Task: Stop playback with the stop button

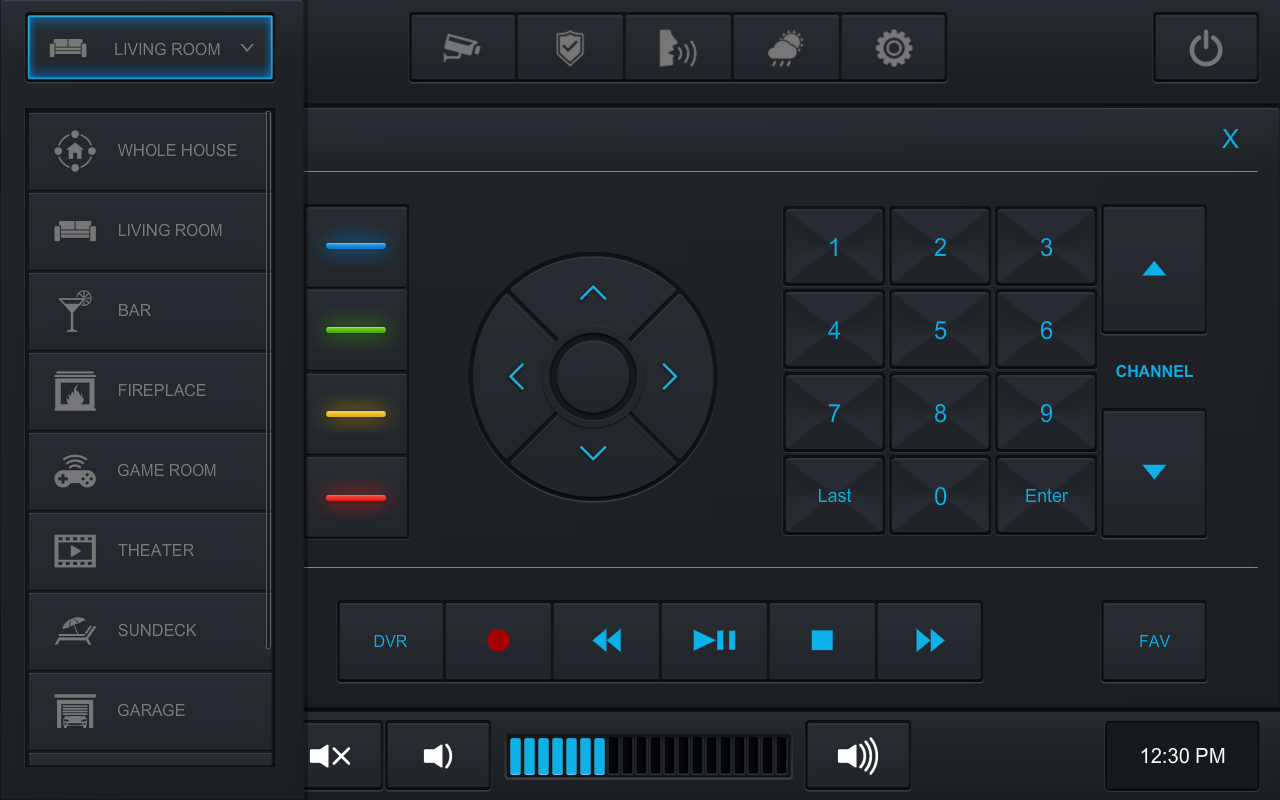Action: pos(822,641)
